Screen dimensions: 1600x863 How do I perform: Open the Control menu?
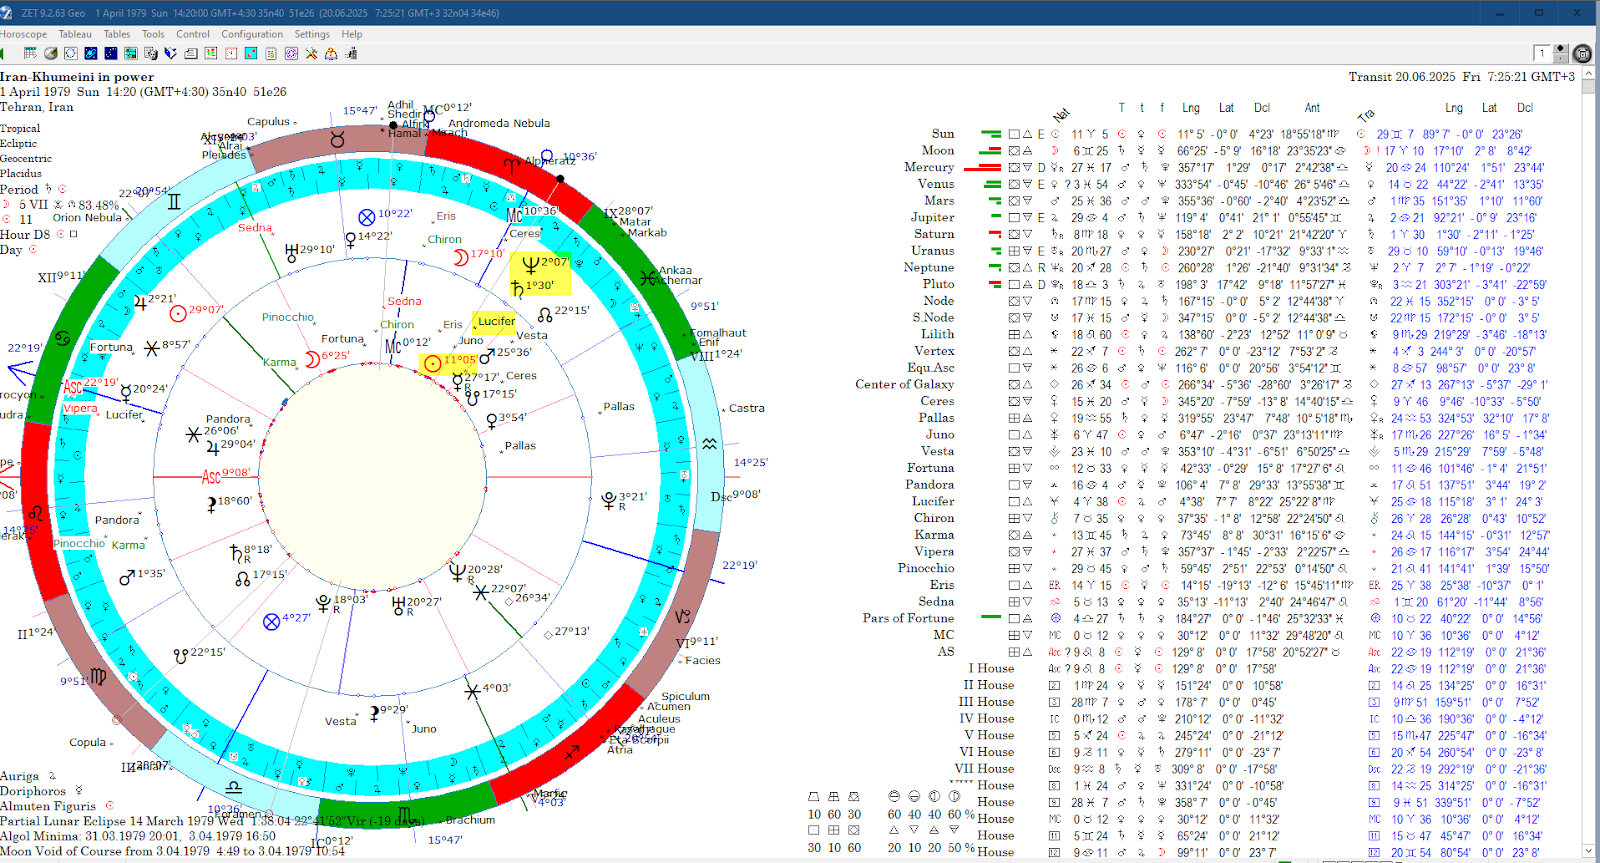tap(193, 34)
